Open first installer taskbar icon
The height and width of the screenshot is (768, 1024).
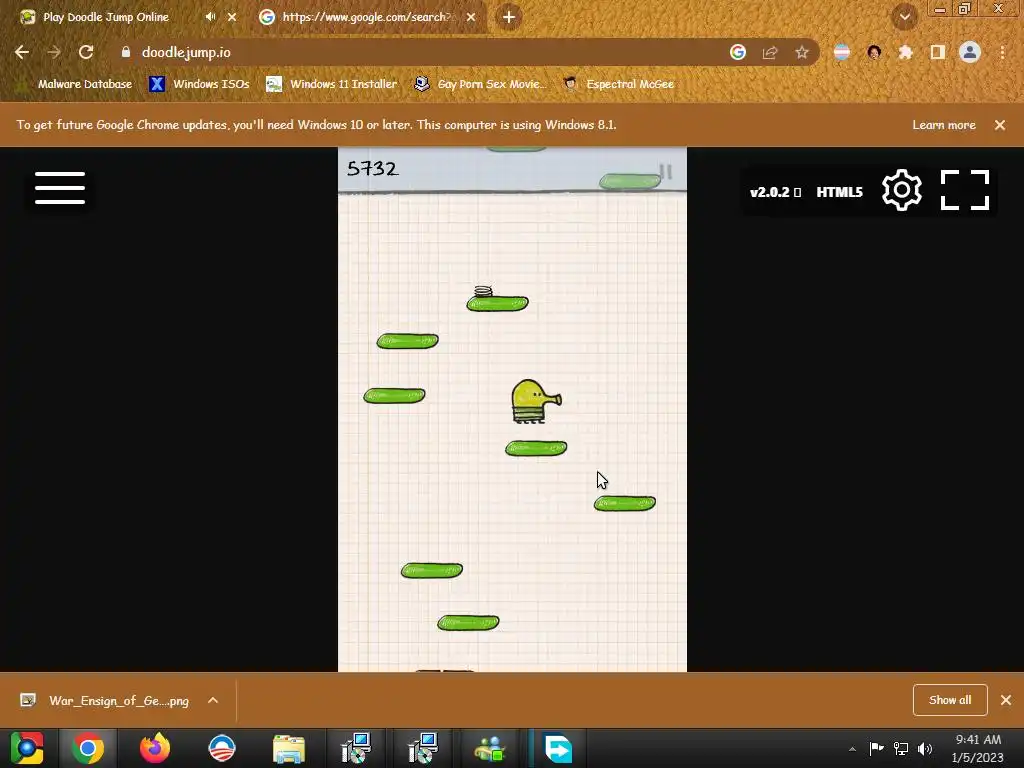pyautogui.click(x=356, y=748)
